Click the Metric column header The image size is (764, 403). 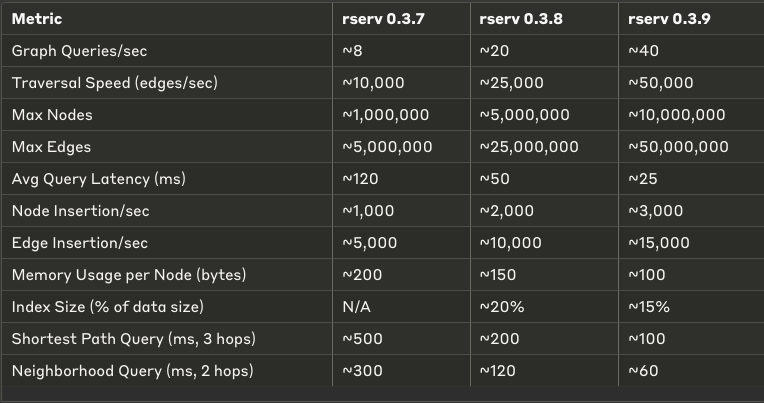click(x=37, y=19)
